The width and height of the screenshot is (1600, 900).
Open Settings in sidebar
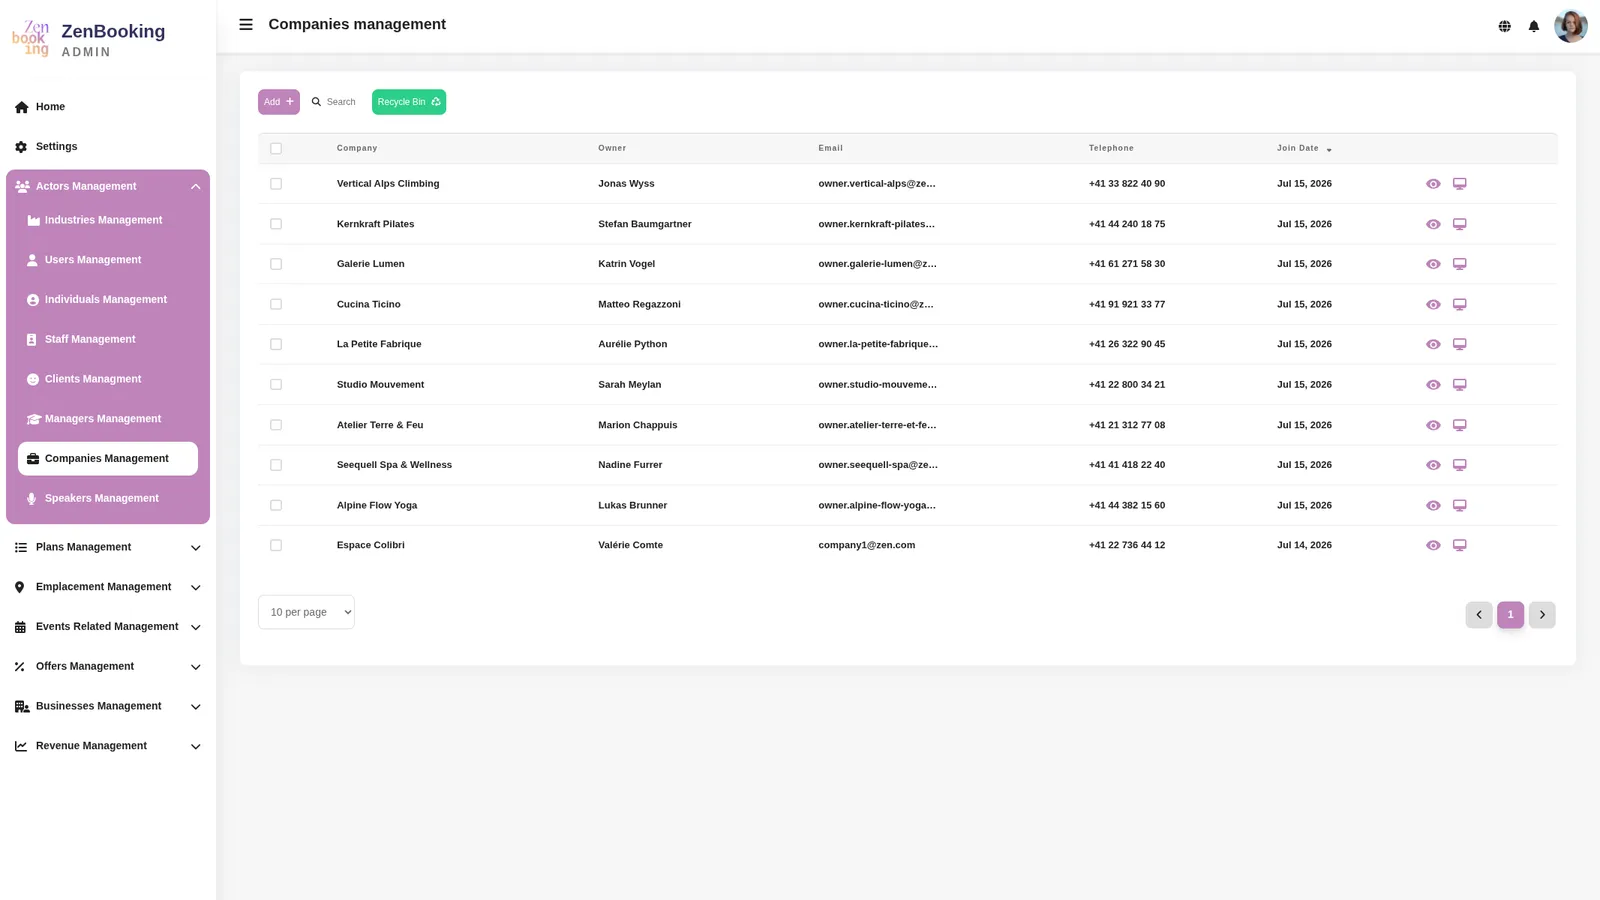click(x=108, y=147)
